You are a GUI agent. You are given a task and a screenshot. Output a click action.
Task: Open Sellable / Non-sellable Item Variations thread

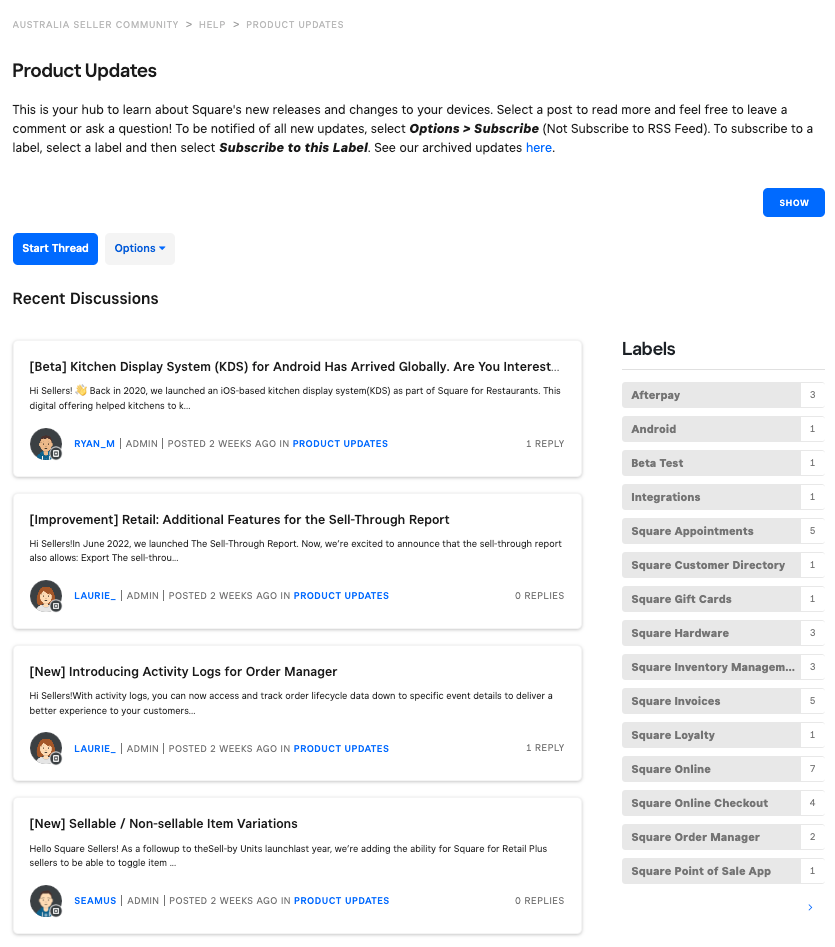coord(164,824)
